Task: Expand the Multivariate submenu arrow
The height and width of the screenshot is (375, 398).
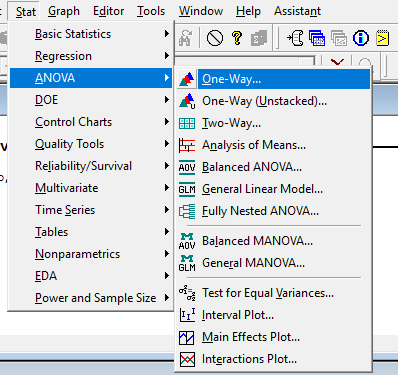Action: tap(167, 188)
